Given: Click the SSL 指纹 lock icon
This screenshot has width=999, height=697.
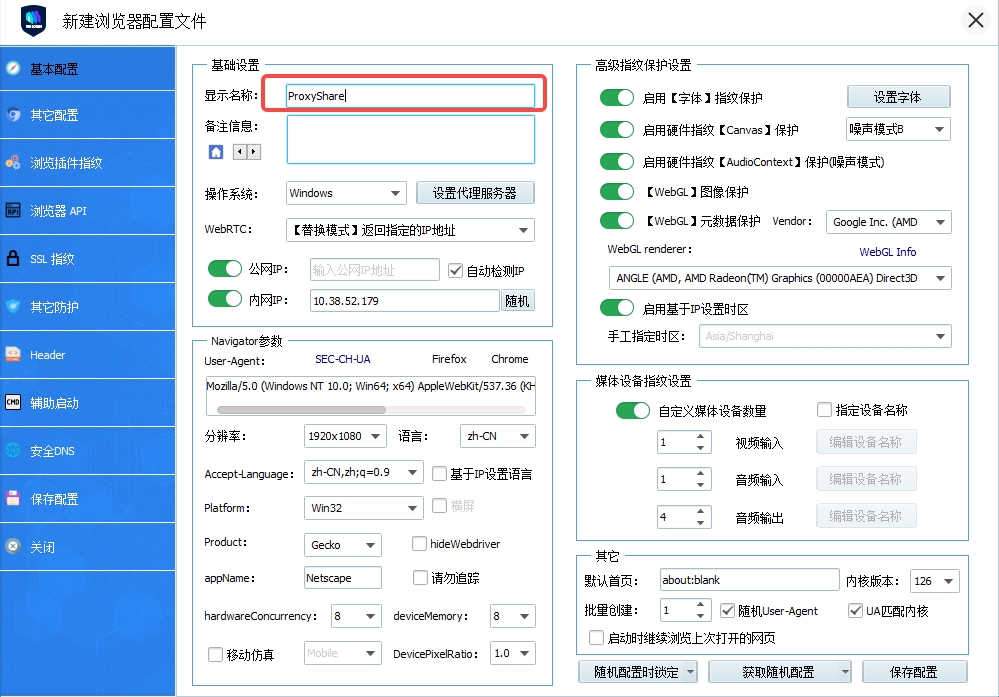Looking at the screenshot, I should click(x=13, y=258).
